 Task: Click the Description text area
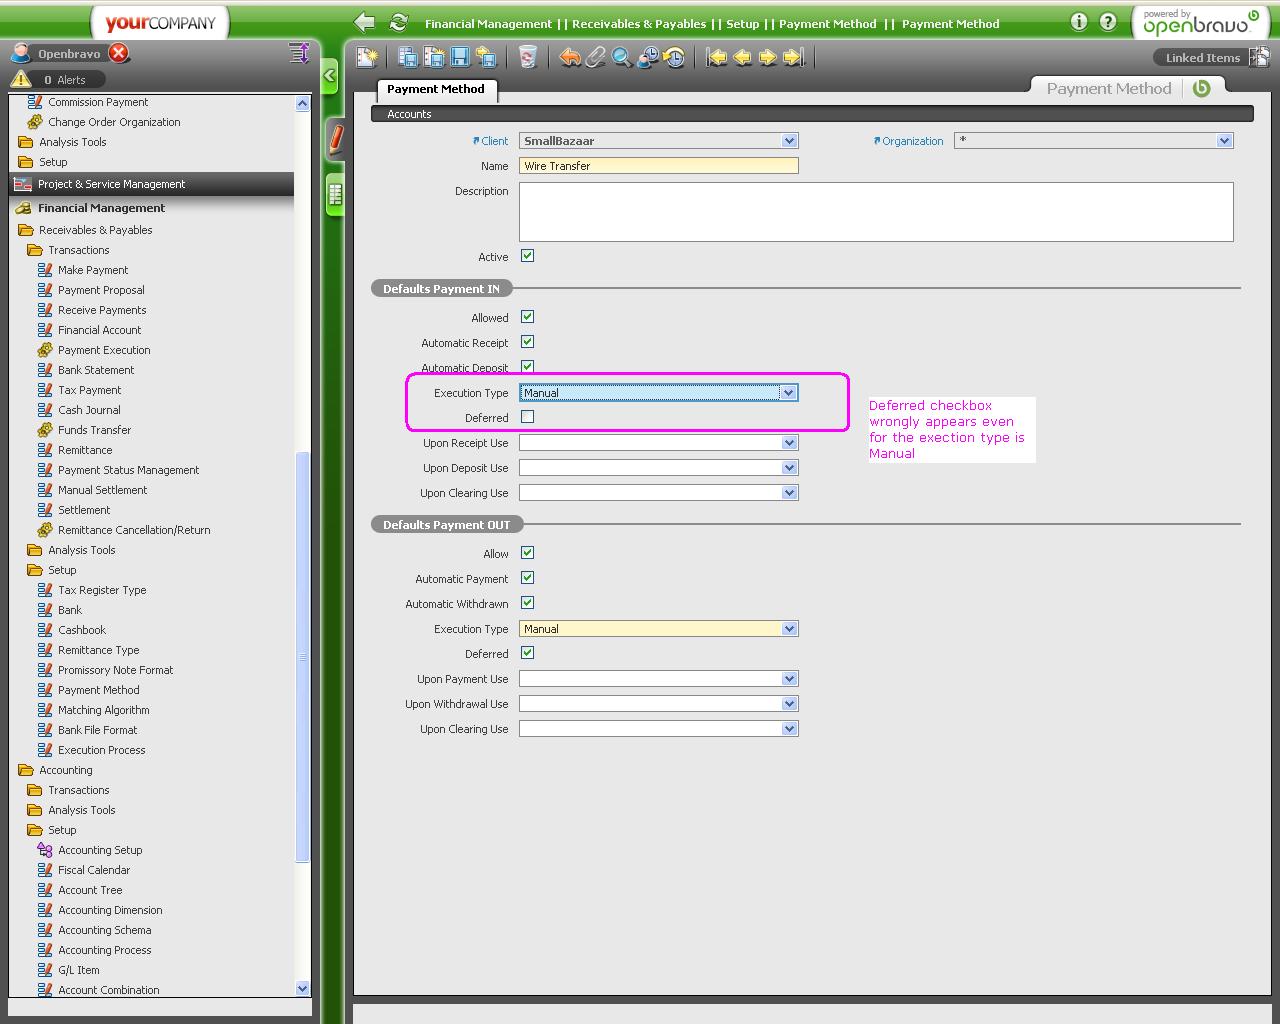pyautogui.click(x=876, y=212)
